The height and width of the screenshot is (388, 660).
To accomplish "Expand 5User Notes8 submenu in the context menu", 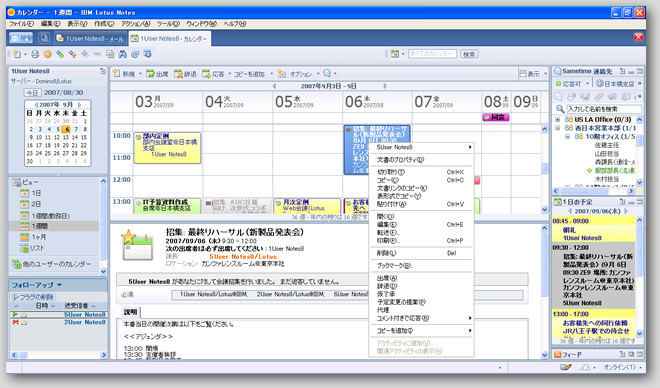I will 421,147.
